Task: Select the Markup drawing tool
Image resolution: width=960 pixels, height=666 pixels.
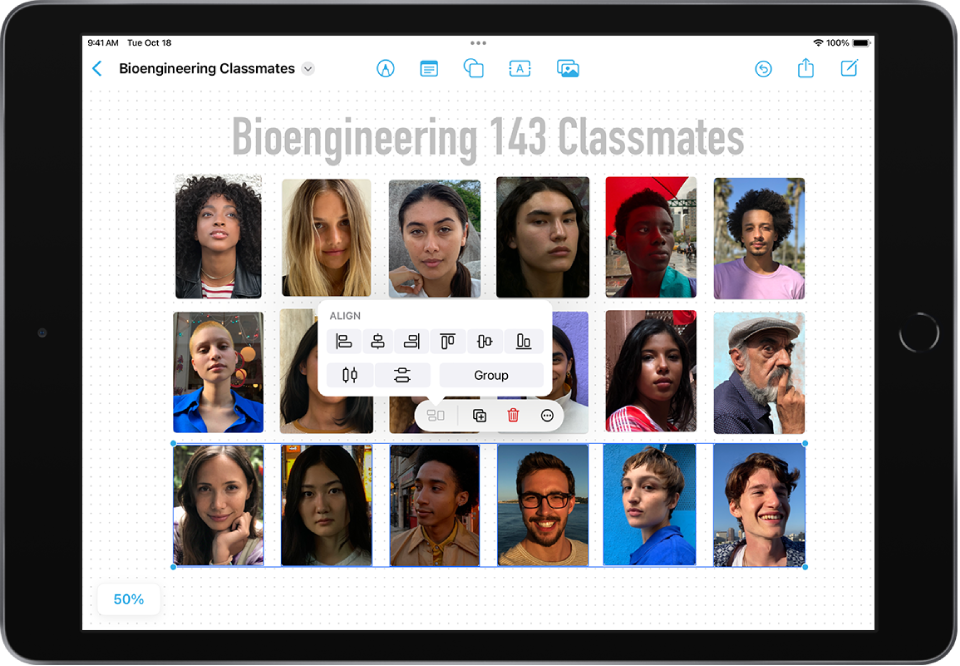Action: point(385,68)
